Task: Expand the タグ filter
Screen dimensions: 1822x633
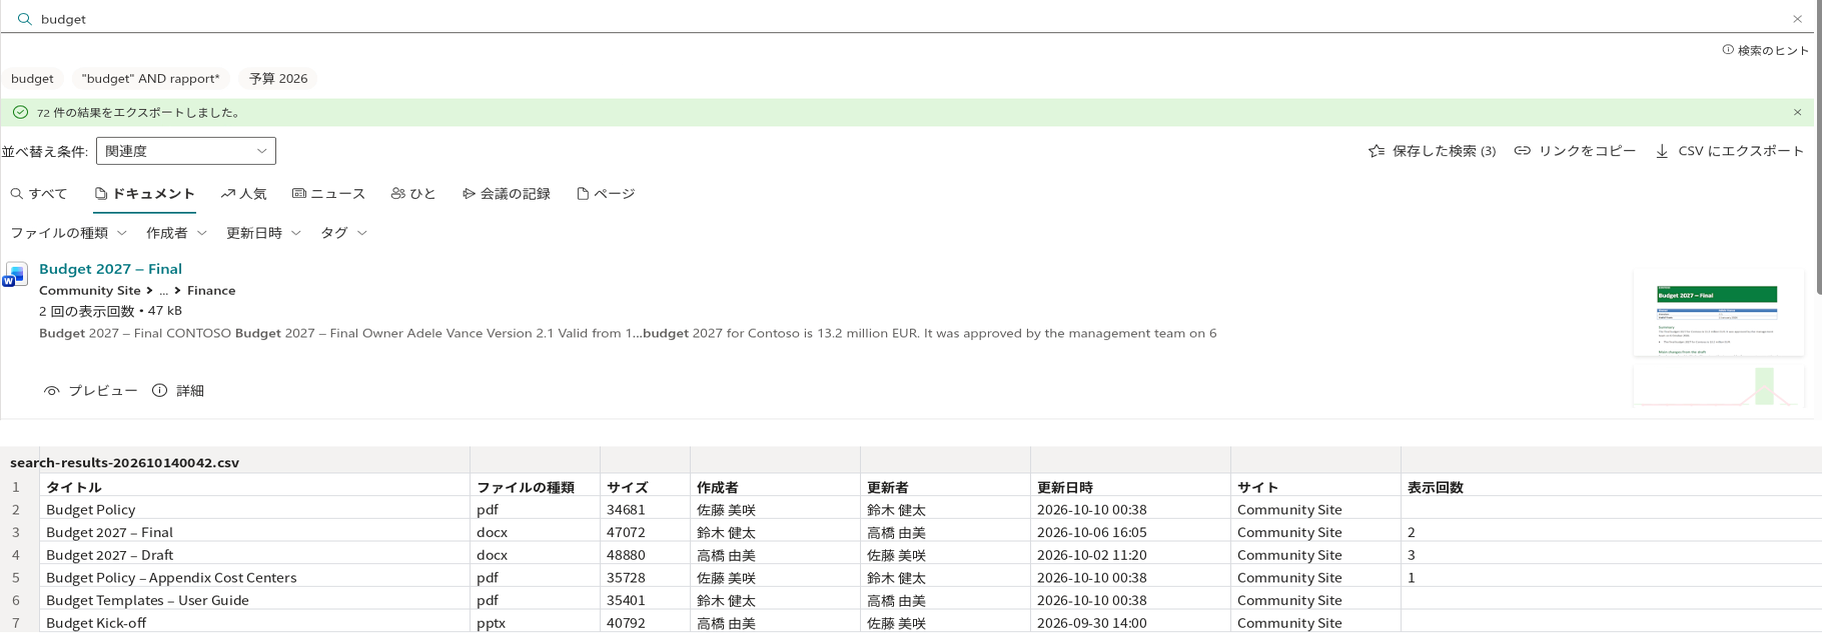Action: pos(344,233)
